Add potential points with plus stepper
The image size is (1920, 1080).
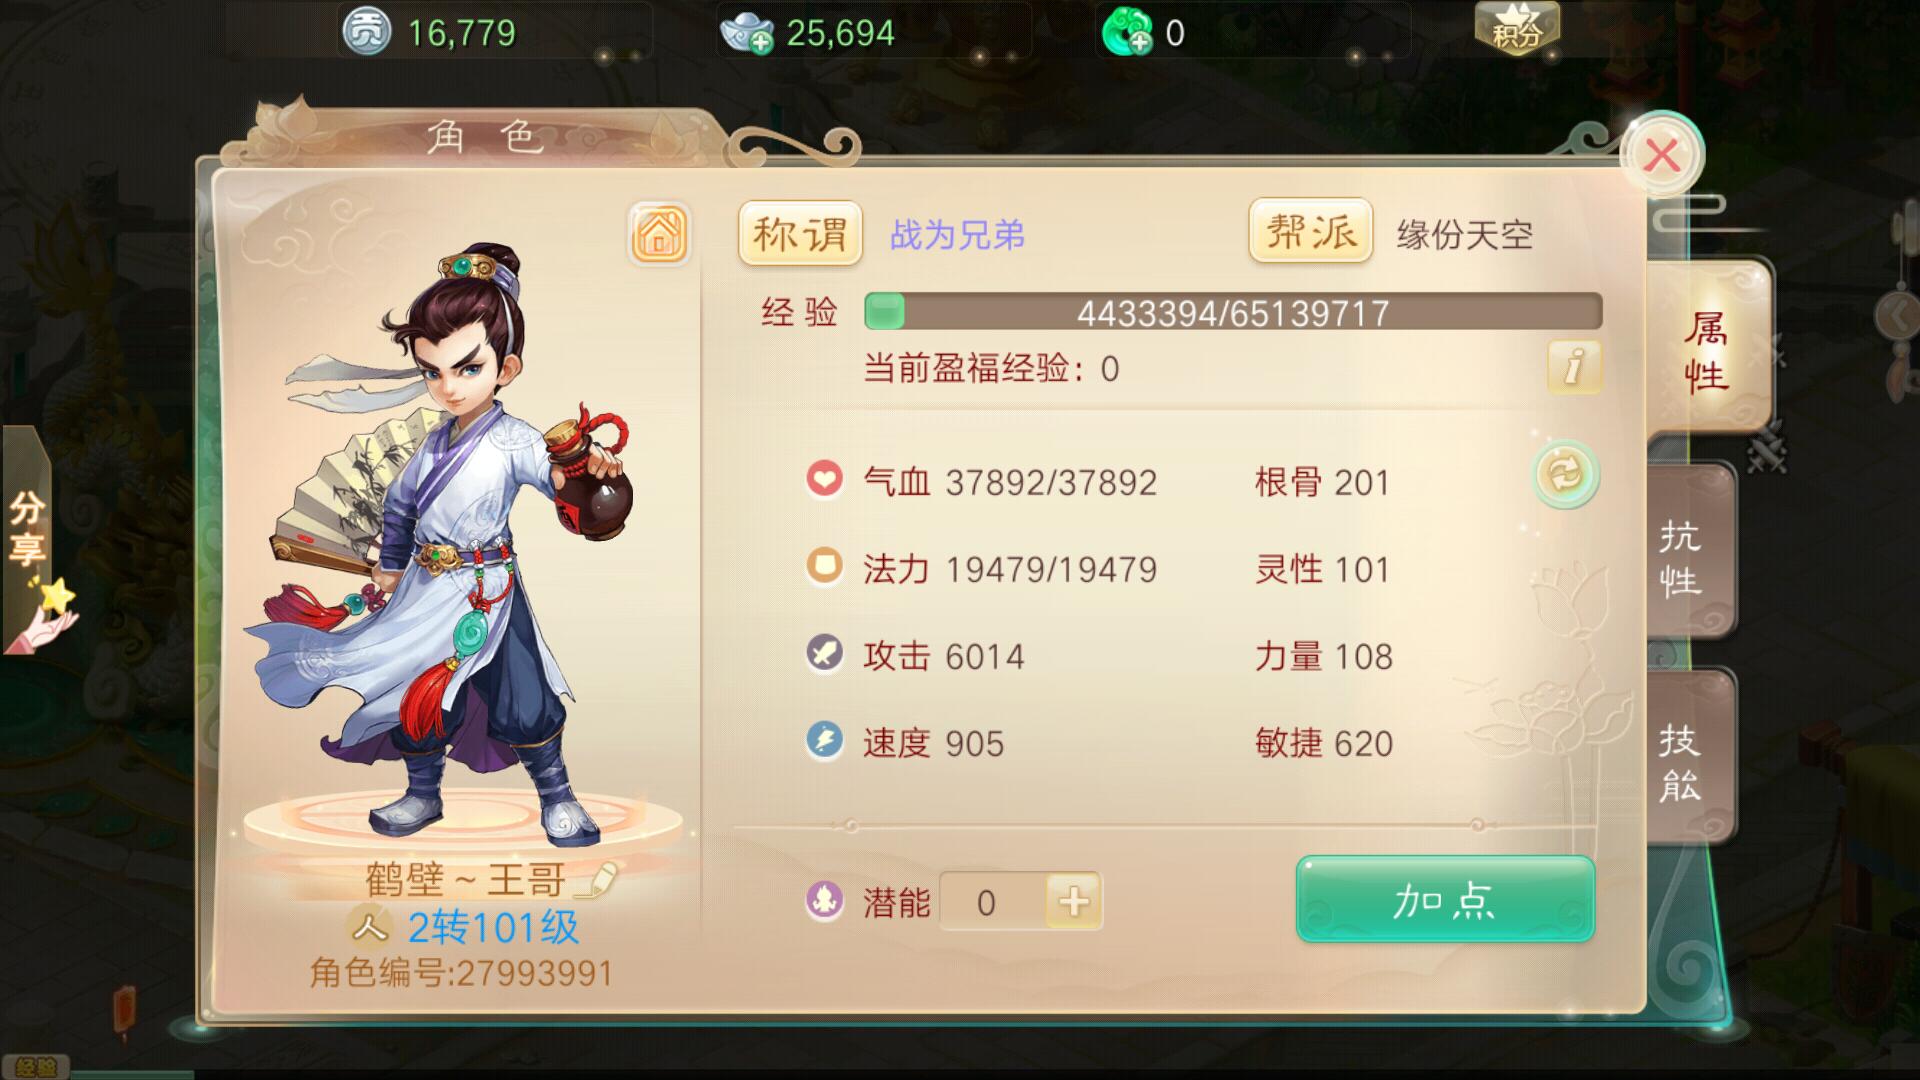tap(1073, 902)
